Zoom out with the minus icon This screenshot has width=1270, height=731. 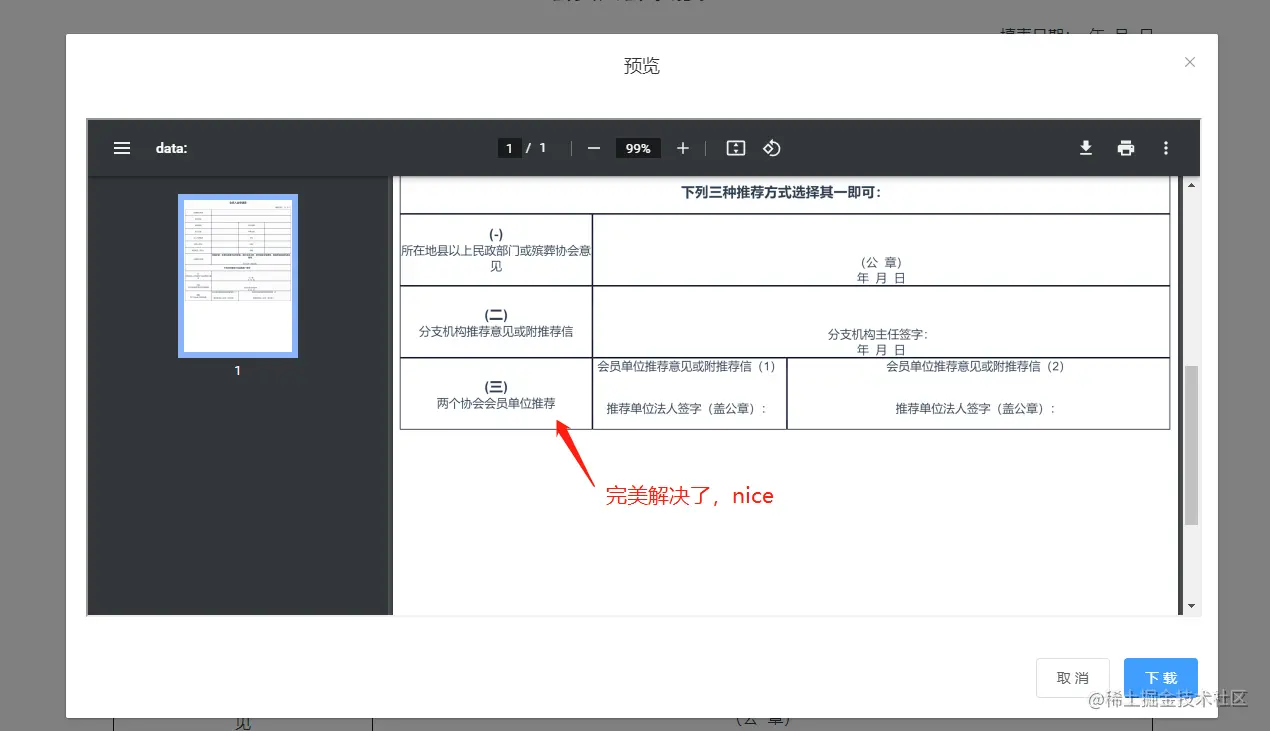(x=593, y=148)
